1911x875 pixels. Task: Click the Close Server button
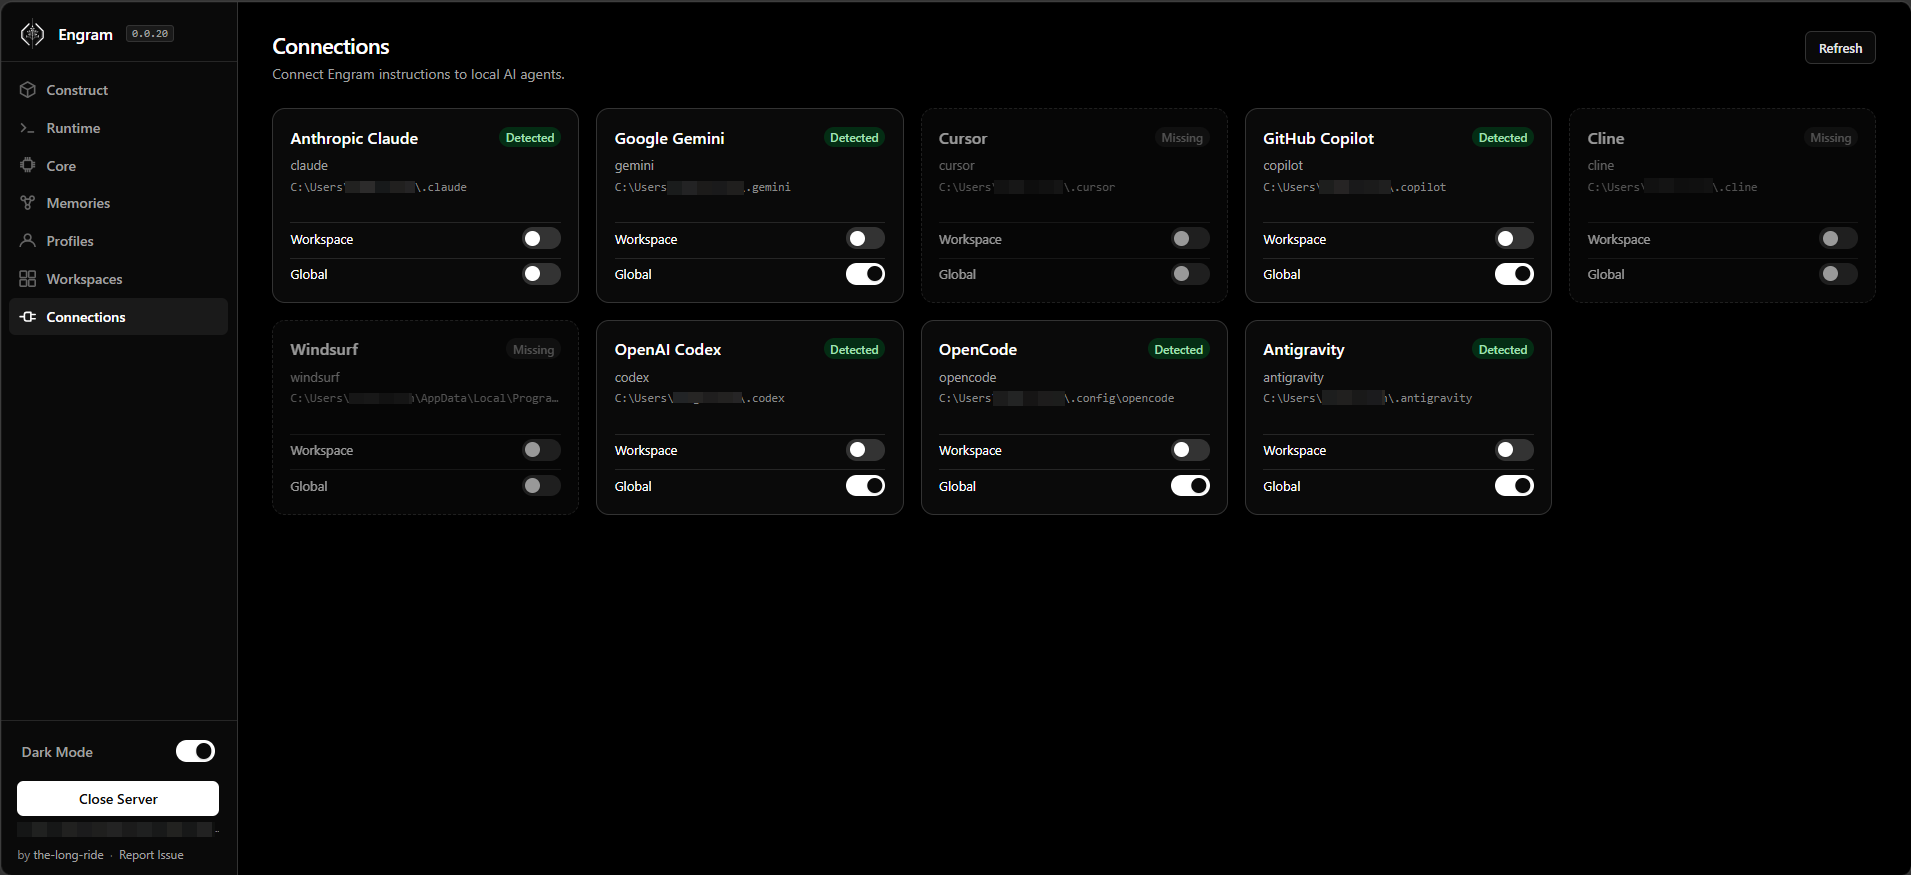point(118,799)
